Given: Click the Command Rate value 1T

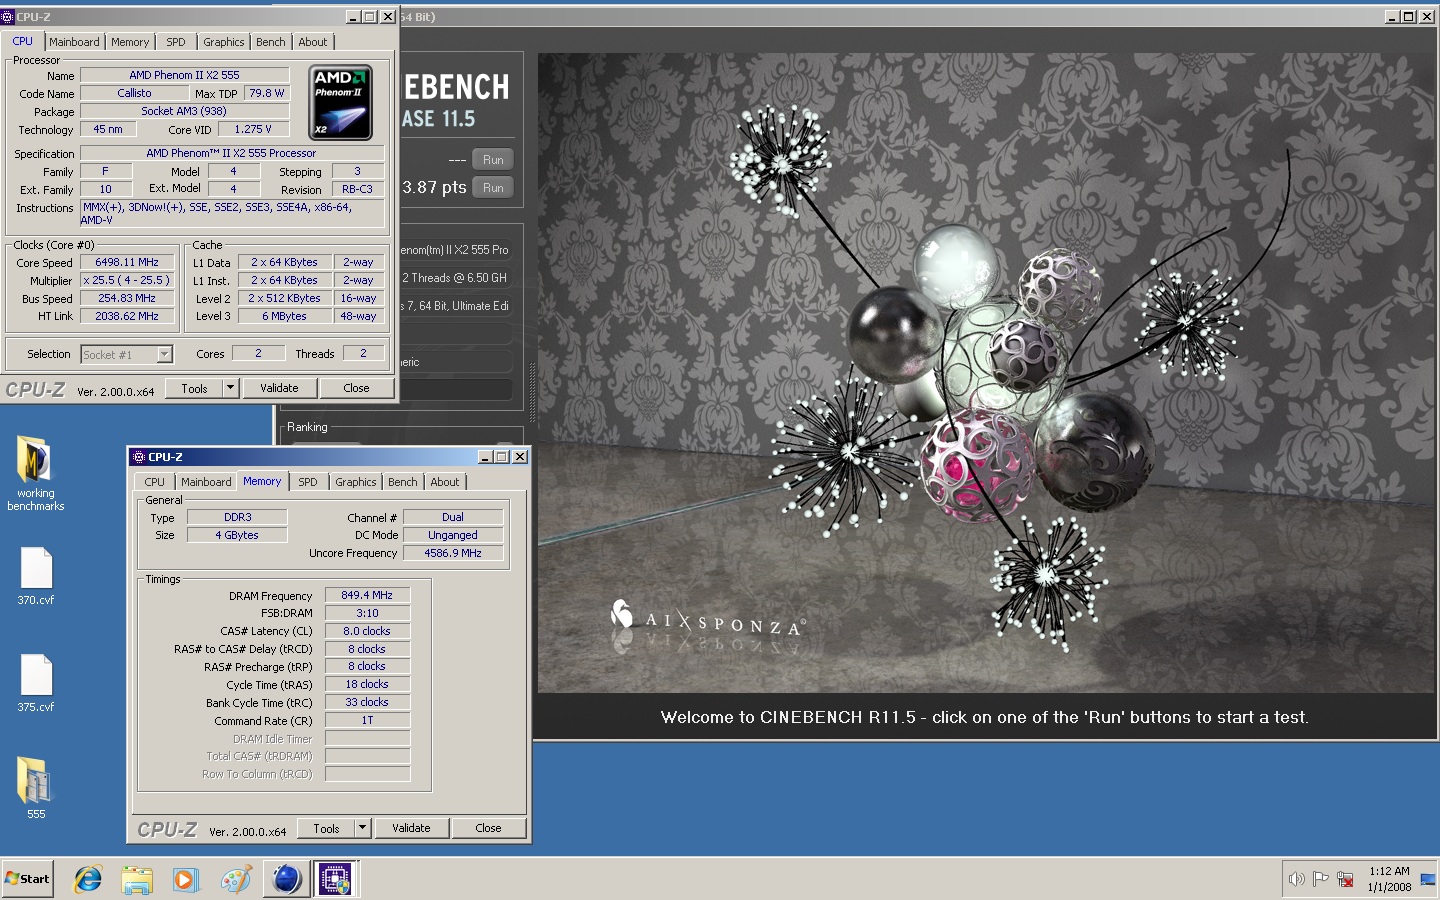Looking at the screenshot, I should (x=367, y=720).
